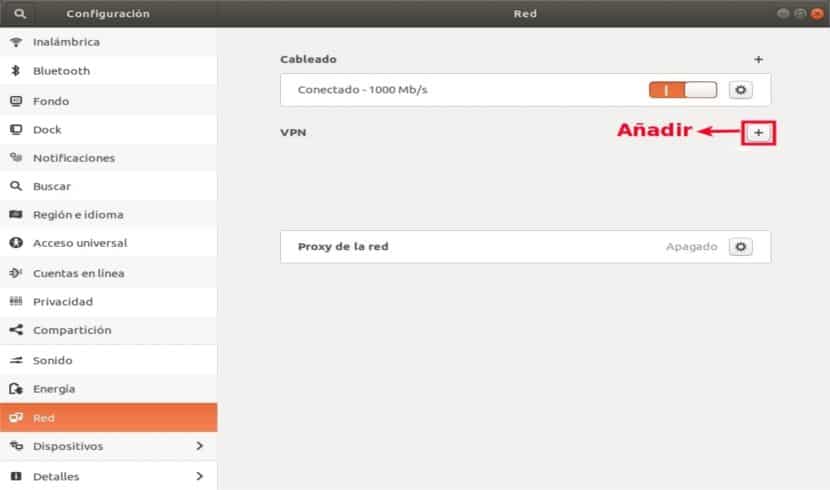
Task: Open Bluetooth settings panel
Action: click(x=109, y=70)
